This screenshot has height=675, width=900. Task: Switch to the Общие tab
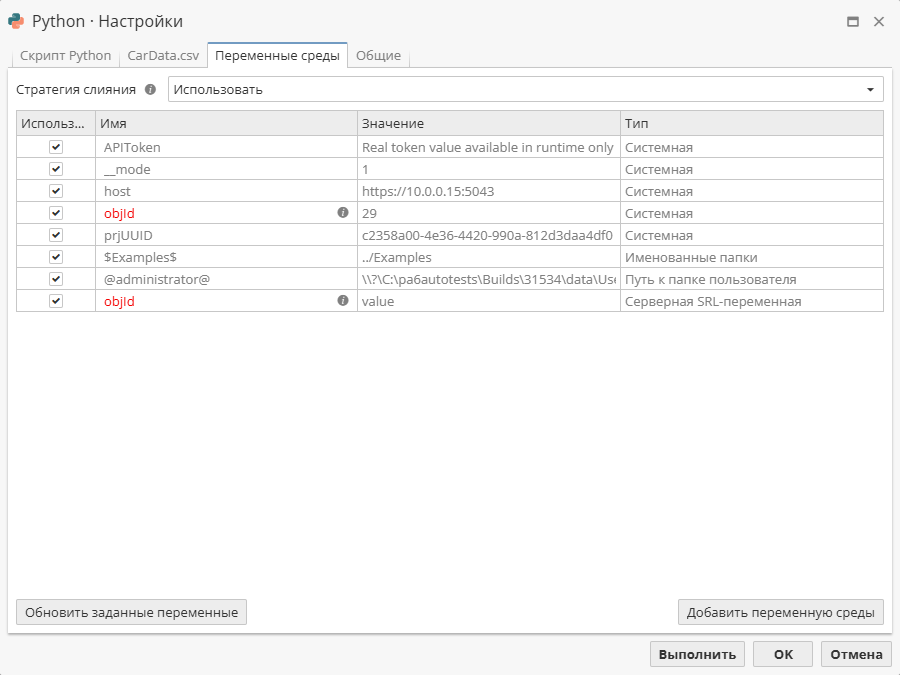380,56
